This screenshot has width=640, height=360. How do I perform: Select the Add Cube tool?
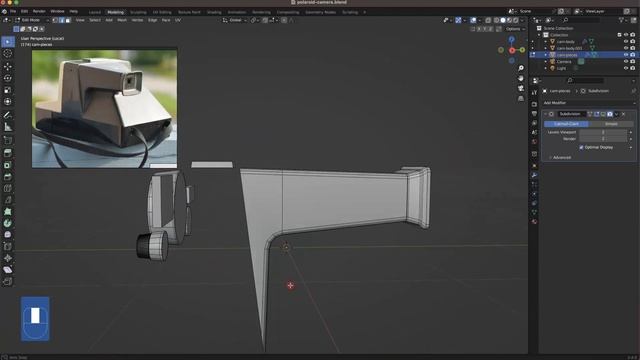(x=8, y=140)
